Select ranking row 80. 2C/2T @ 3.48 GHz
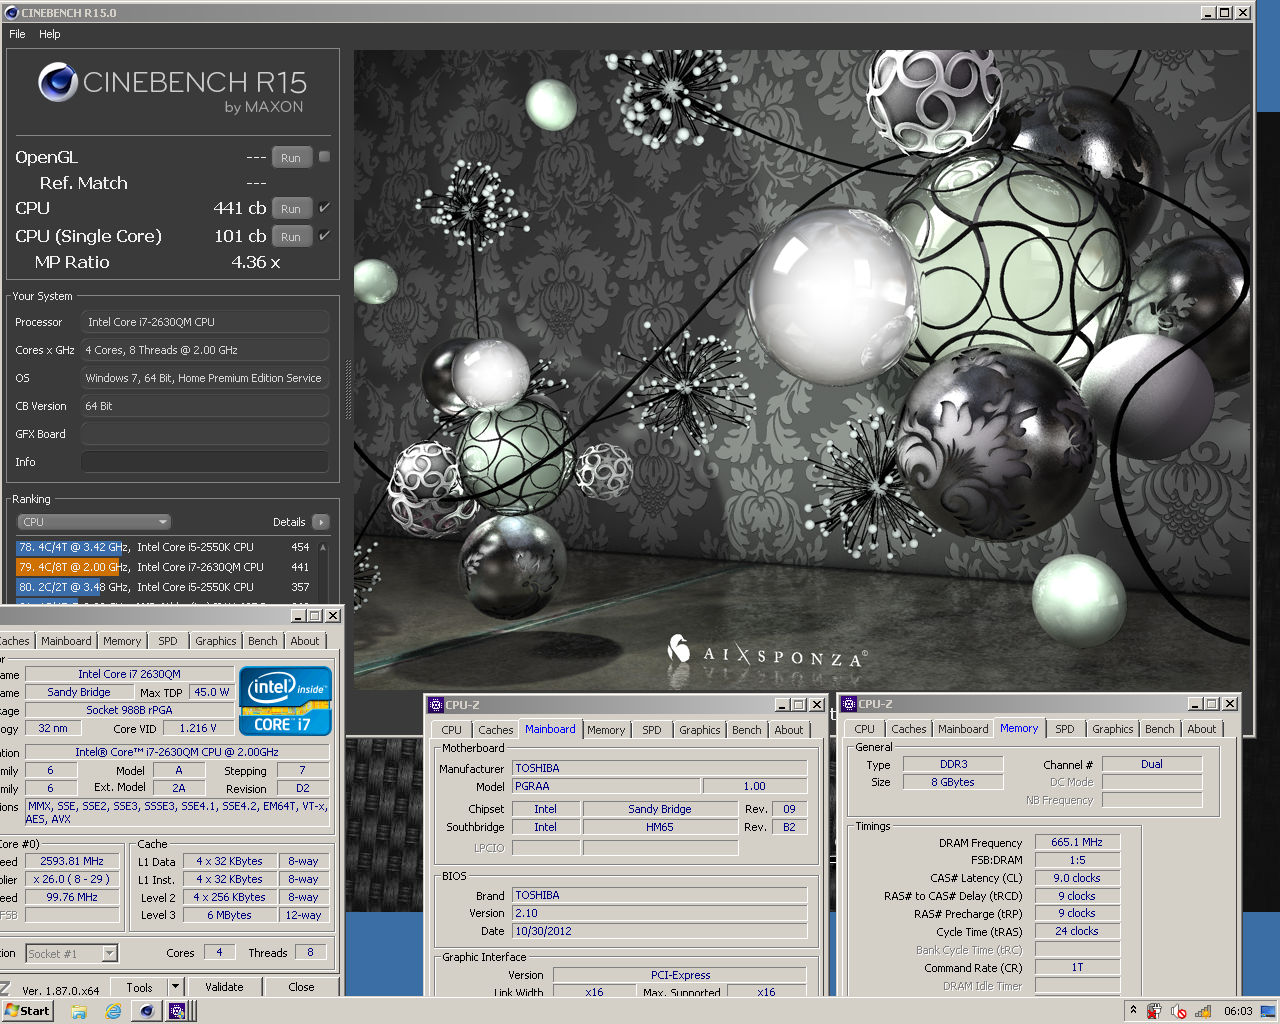This screenshot has height=1024, width=1280. click(165, 587)
